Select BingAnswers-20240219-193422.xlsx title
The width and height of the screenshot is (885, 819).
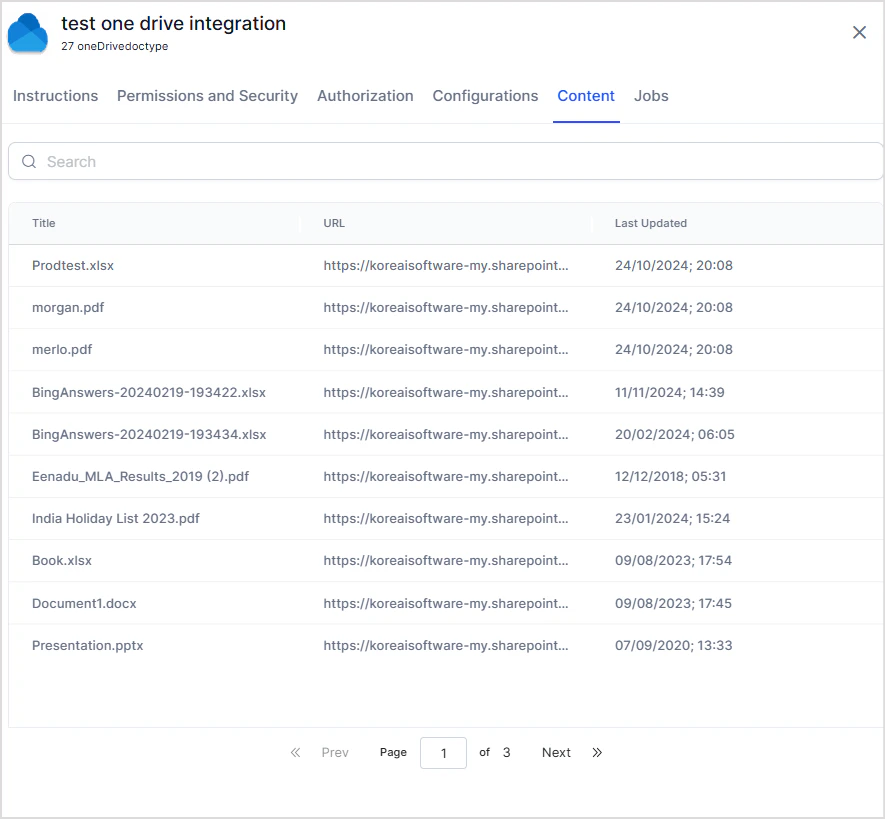149,392
